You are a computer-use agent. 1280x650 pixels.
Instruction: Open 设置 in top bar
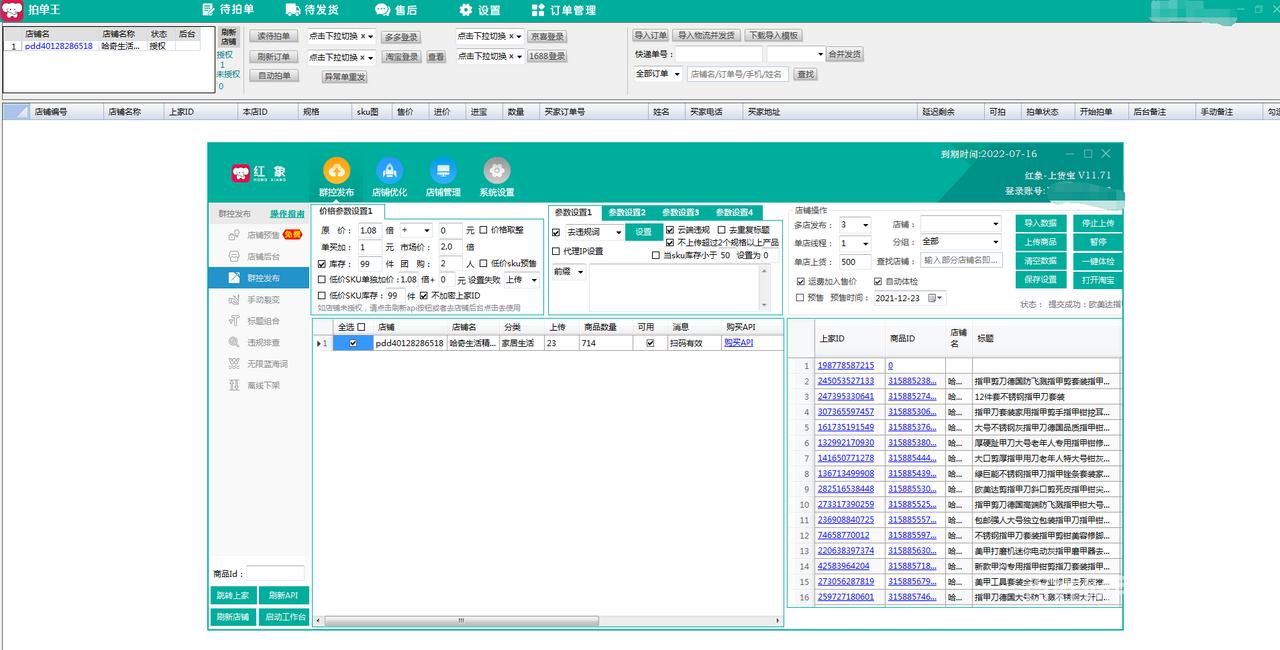pyautogui.click(x=479, y=10)
